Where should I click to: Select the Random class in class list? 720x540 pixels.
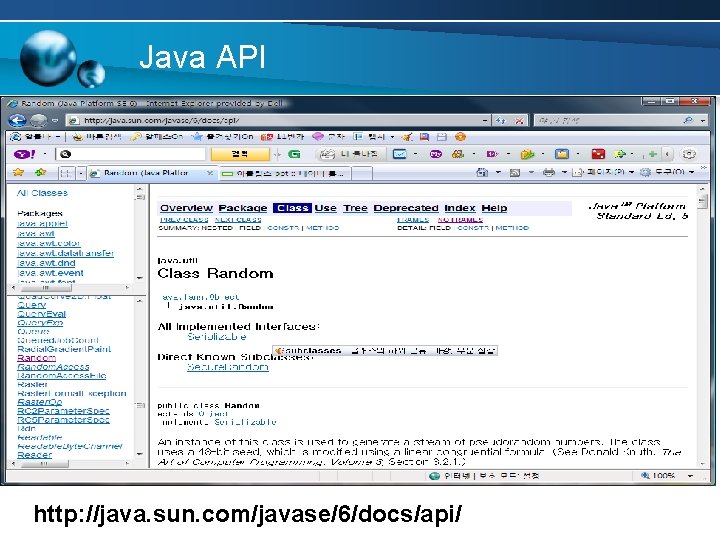36,358
